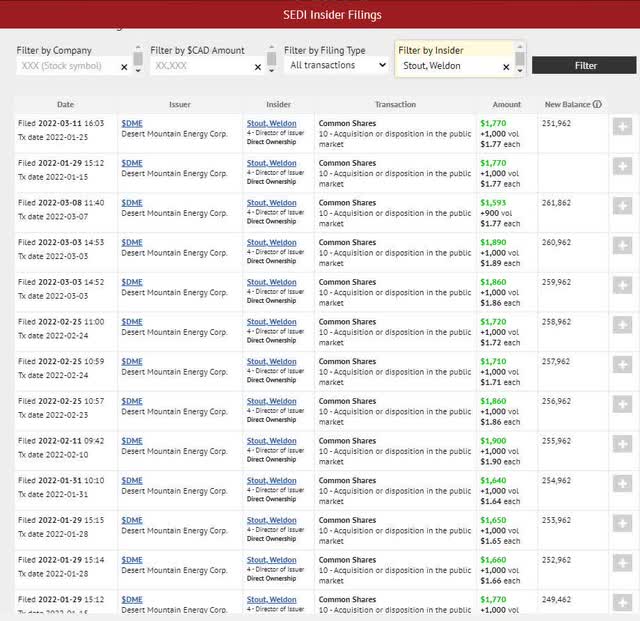Select amount $1,720
This screenshot has width=640, height=621.
tap(493, 322)
